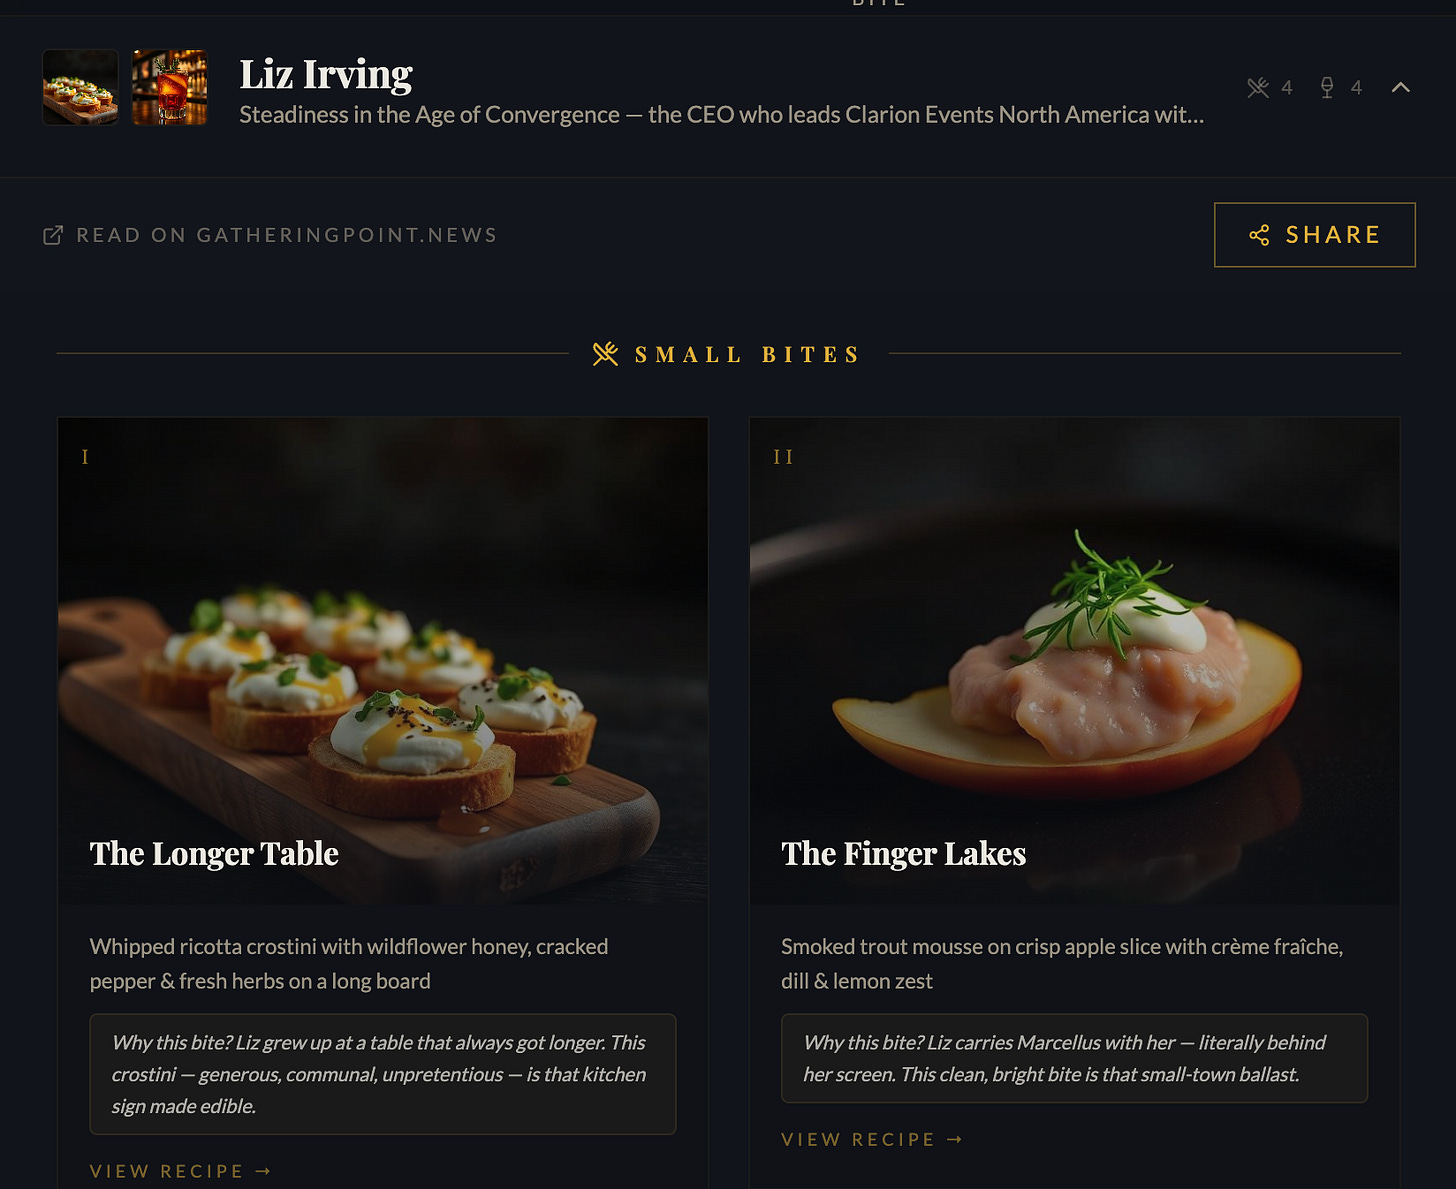1456x1189 pixels.
Task: Open The Finger Lakes trout mousse image
Action: coord(1074,661)
